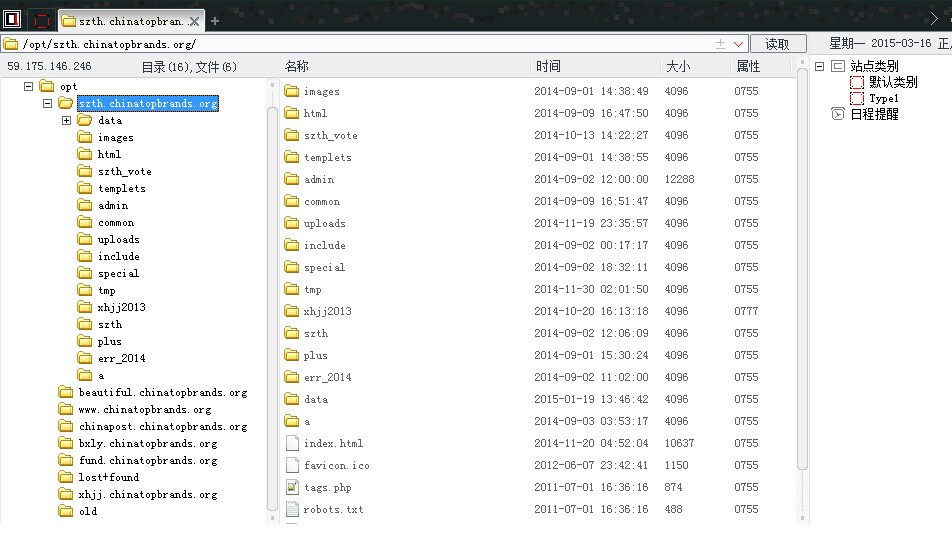The image size is (952, 537).
Task: Click the plus-minus icon in path bar
Action: [x=720, y=44]
